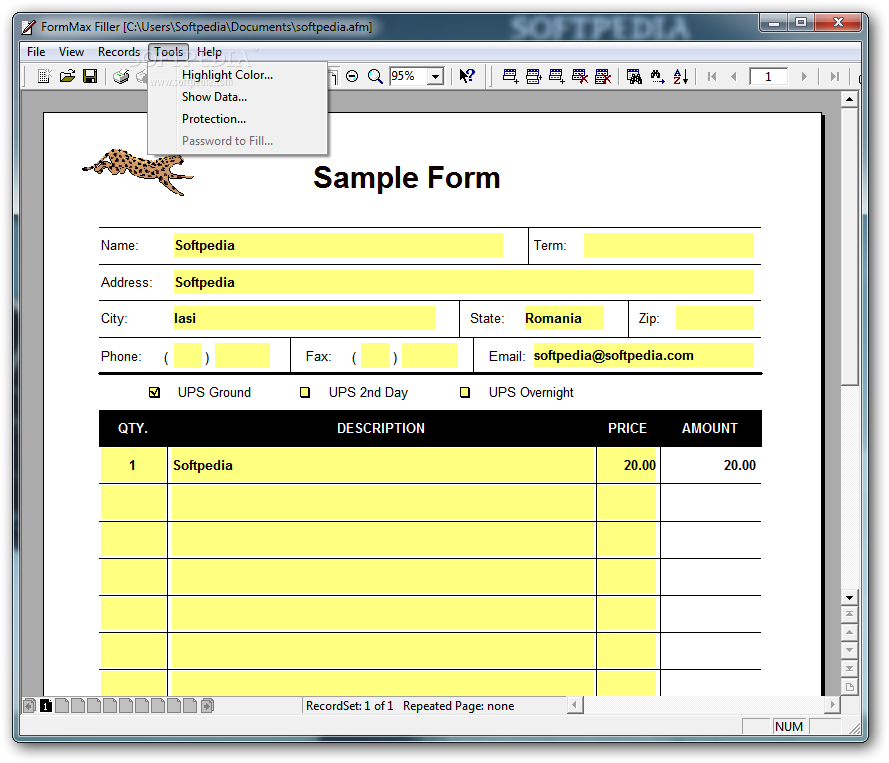Click the Address field
The width and height of the screenshot is (889, 763).
(x=464, y=282)
